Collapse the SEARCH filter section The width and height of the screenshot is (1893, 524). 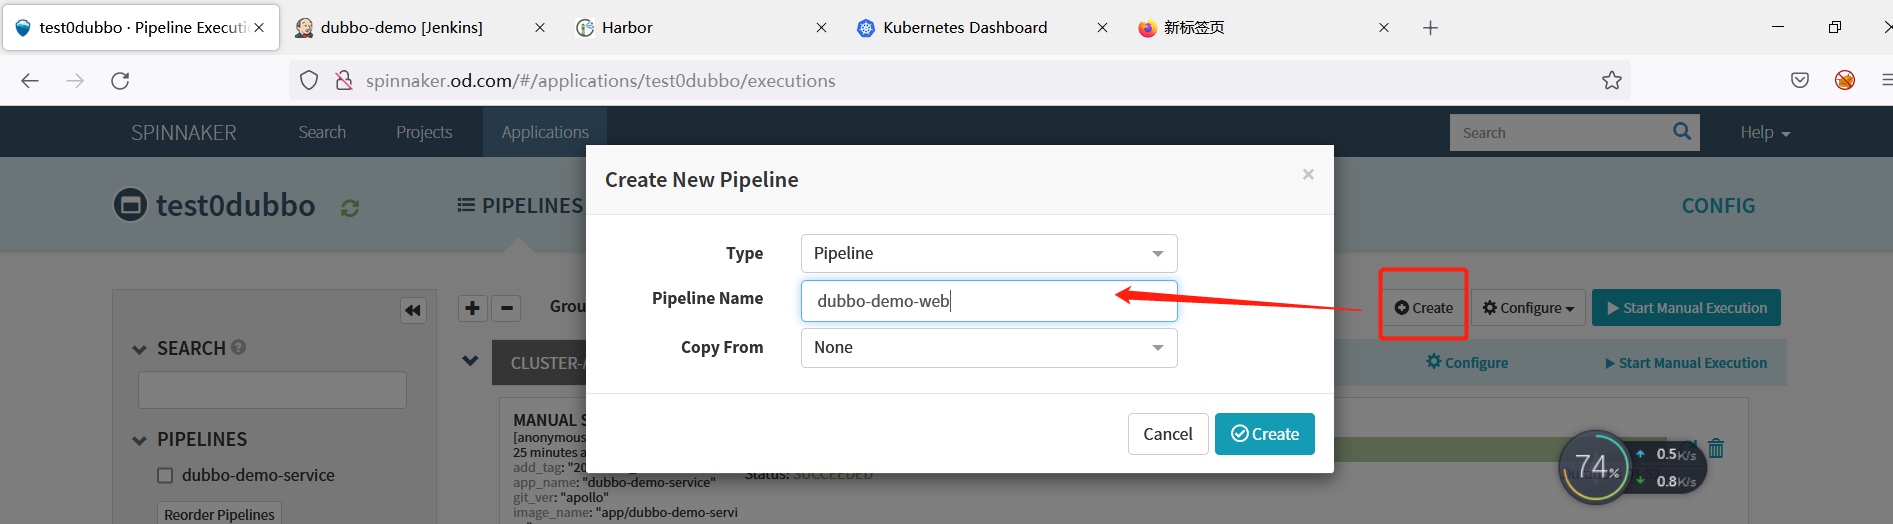pos(140,349)
